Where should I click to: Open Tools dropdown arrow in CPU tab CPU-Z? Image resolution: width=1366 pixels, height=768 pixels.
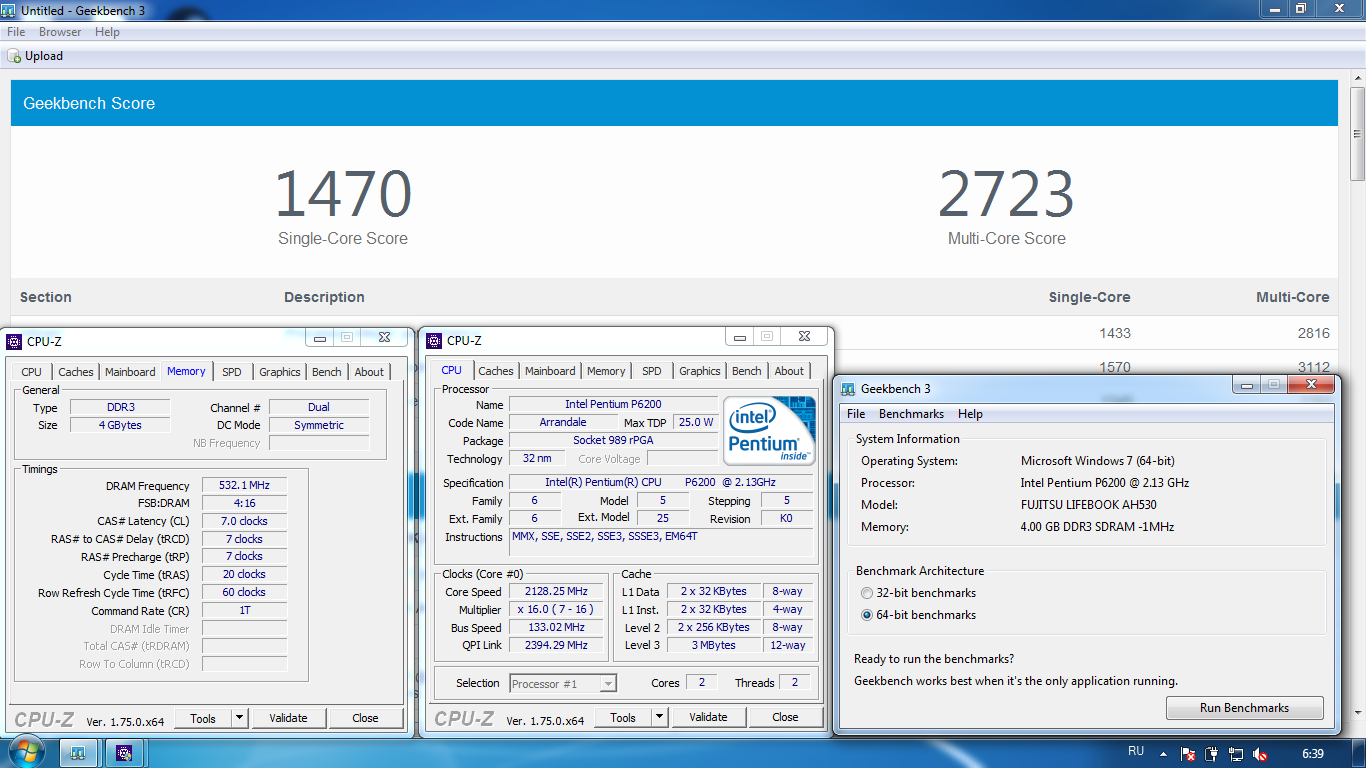click(x=659, y=717)
